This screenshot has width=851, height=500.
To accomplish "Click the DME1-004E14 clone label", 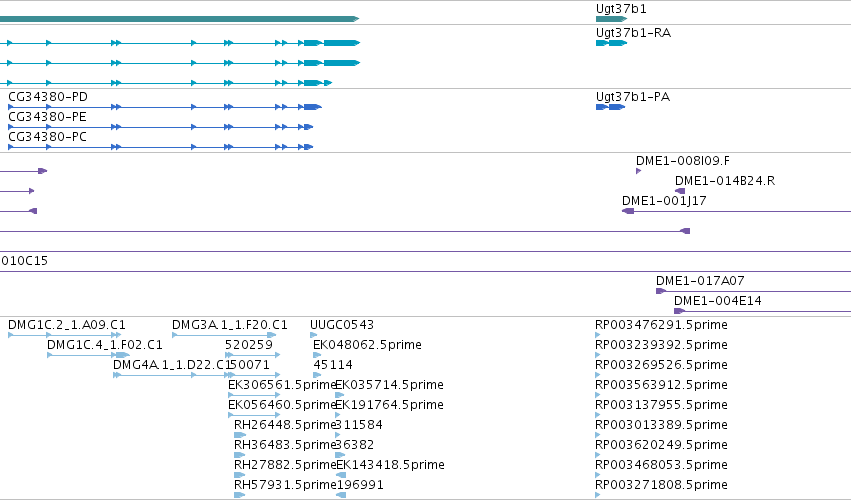I will 717,301.
